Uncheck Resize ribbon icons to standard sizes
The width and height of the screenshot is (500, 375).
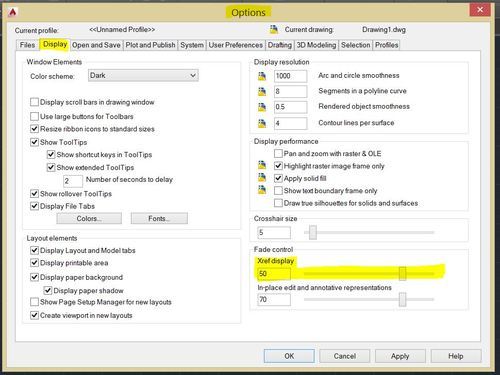coord(34,129)
